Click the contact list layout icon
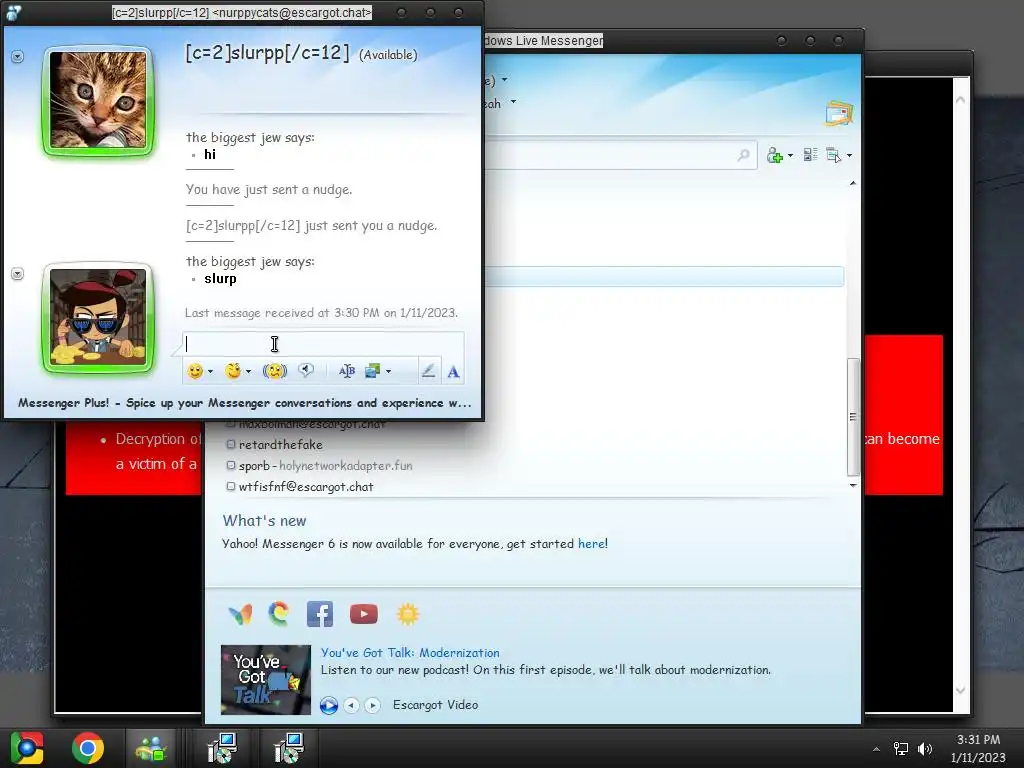This screenshot has height=768, width=1024. click(x=810, y=155)
